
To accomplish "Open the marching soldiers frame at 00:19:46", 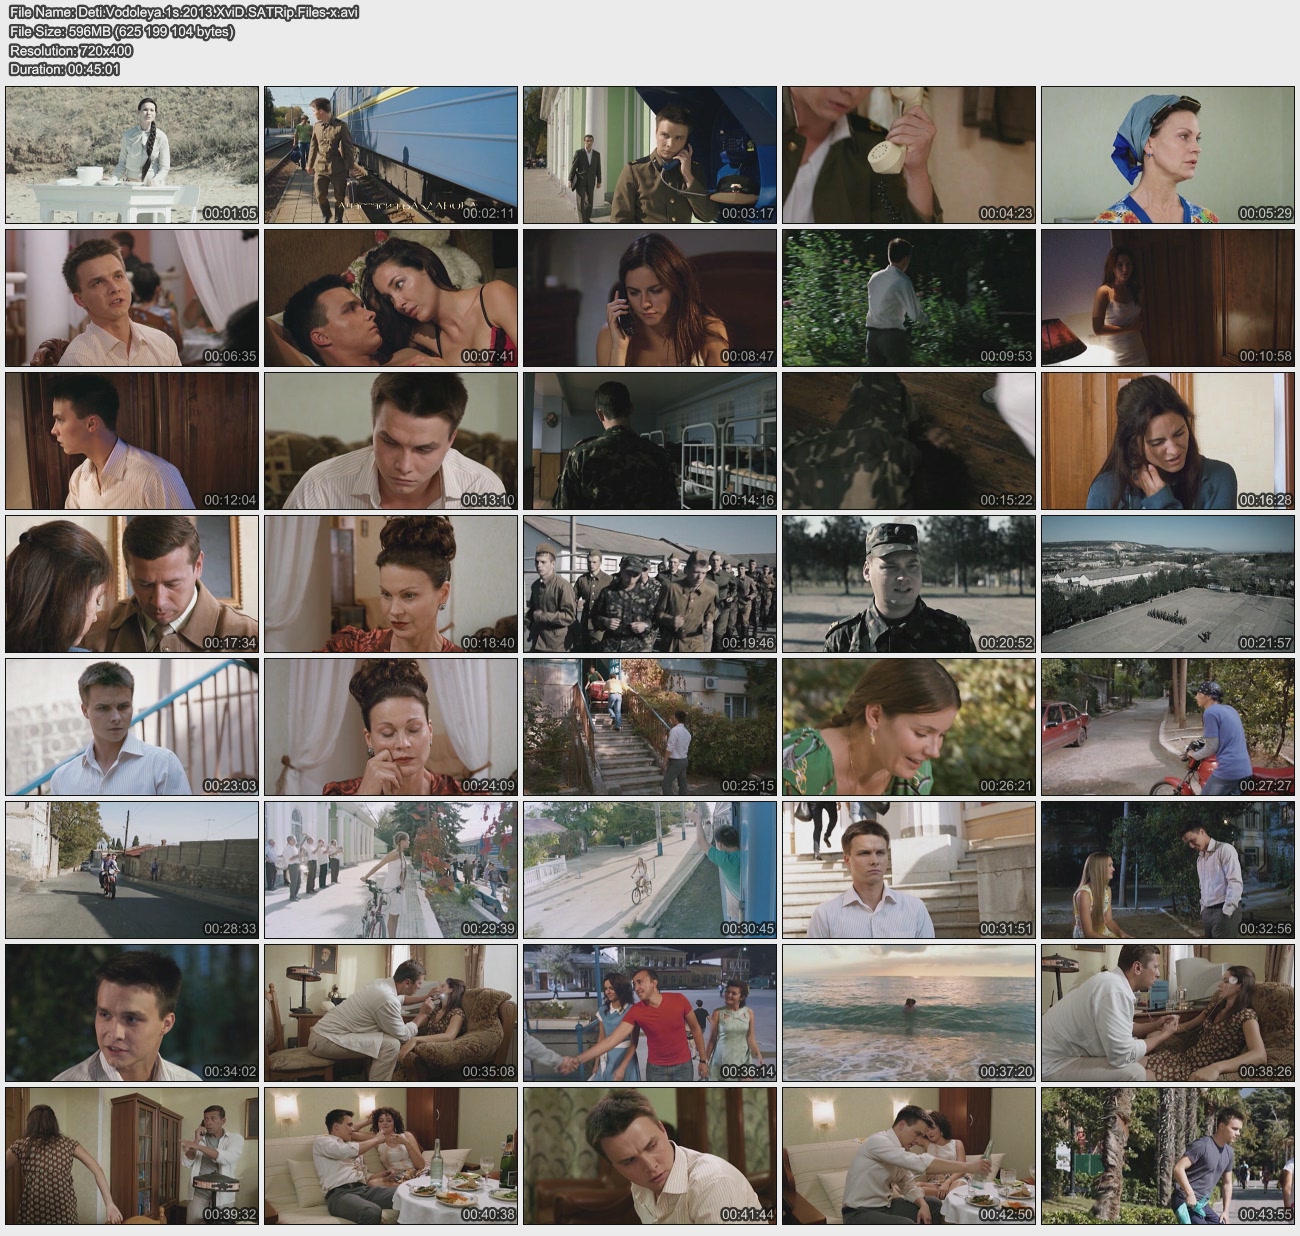I will point(650,584).
